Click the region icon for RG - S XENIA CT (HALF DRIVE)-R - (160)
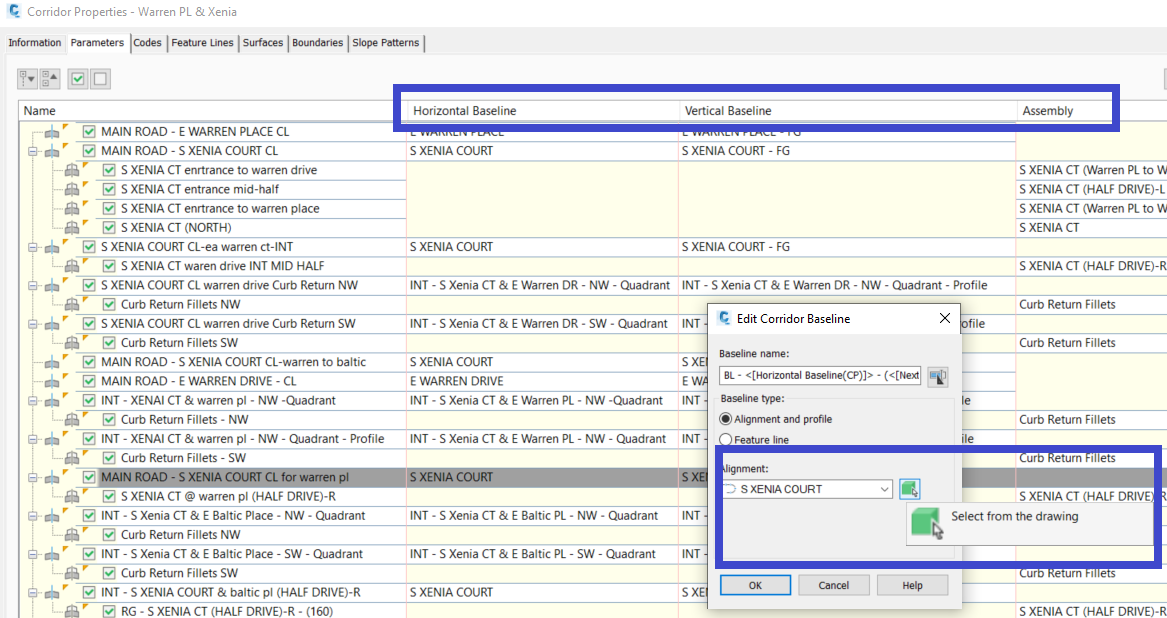This screenshot has width=1167, height=618. [72, 612]
